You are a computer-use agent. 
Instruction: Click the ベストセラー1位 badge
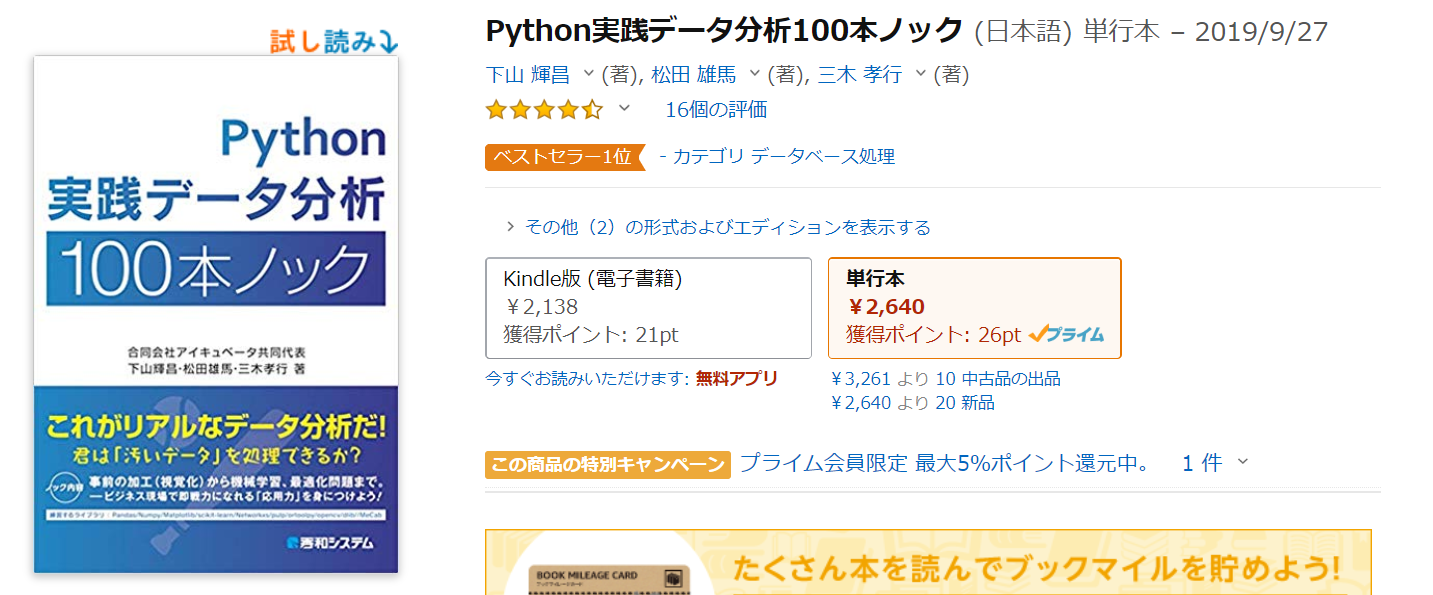565,157
